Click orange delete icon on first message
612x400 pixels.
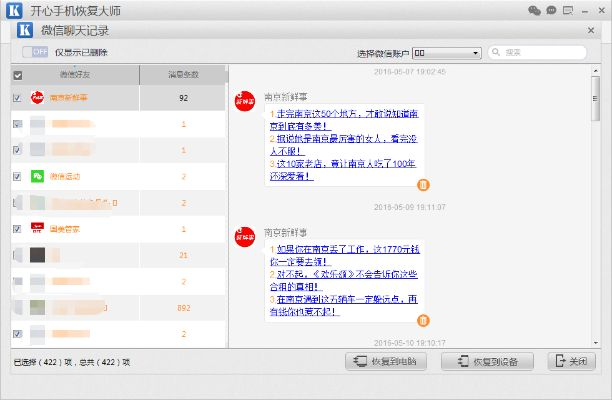423,185
